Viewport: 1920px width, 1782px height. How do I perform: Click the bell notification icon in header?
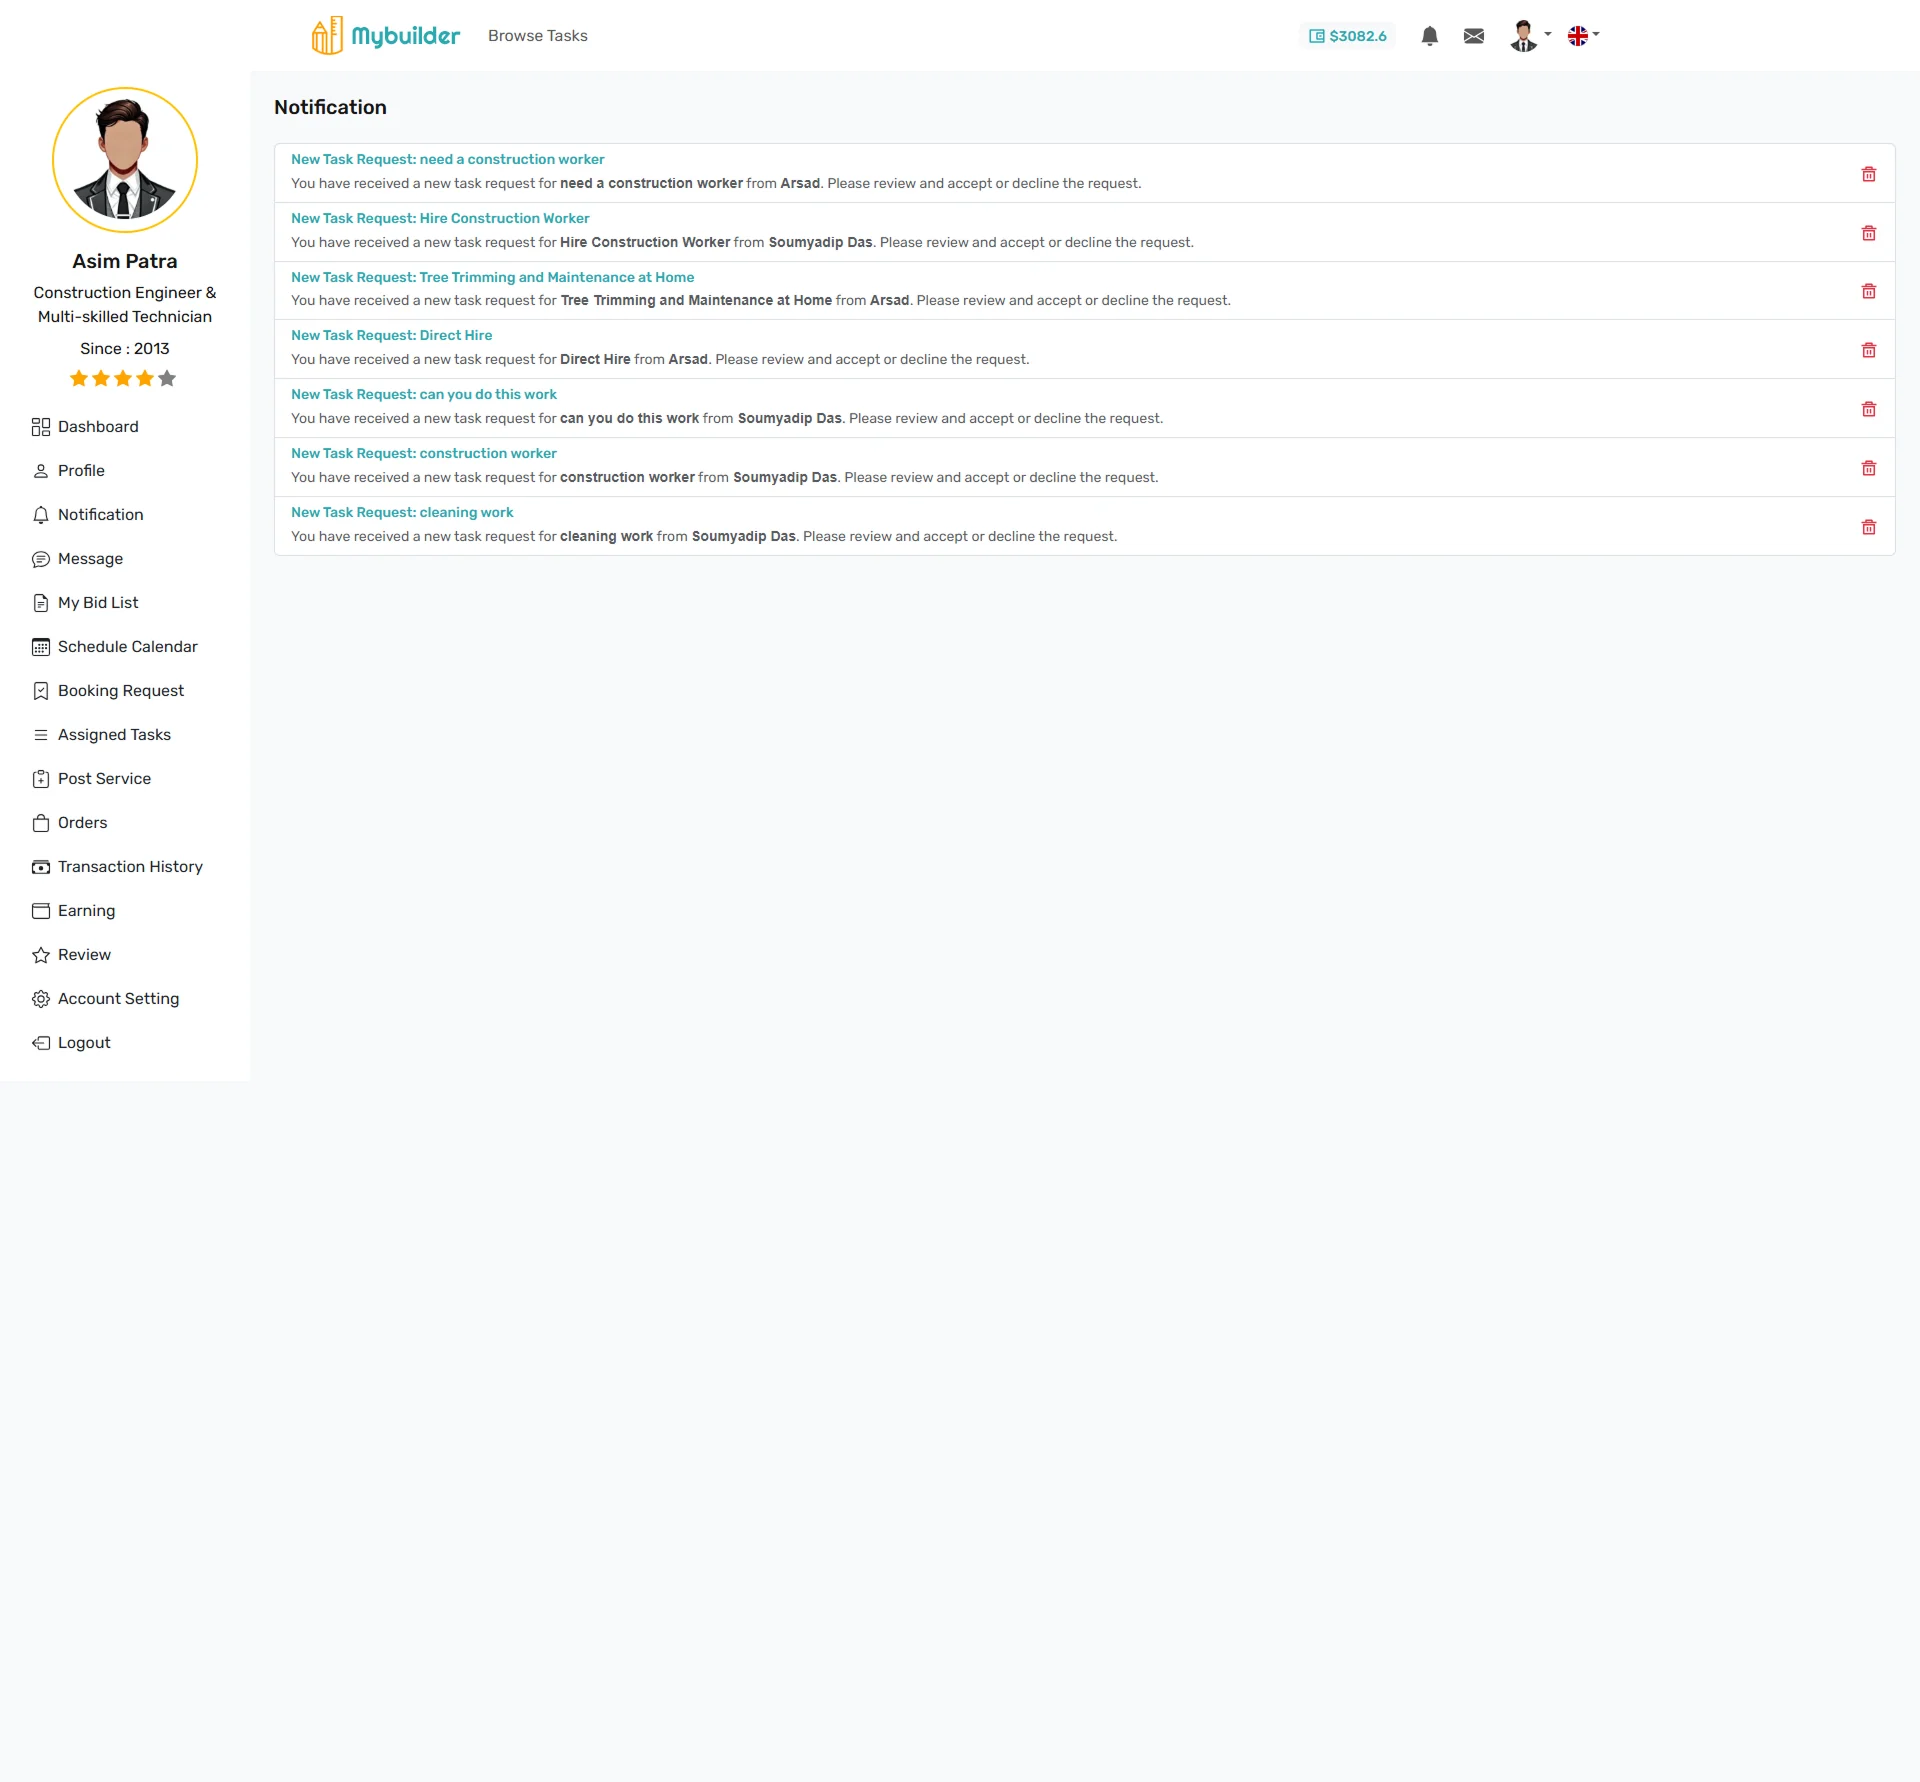point(1429,36)
